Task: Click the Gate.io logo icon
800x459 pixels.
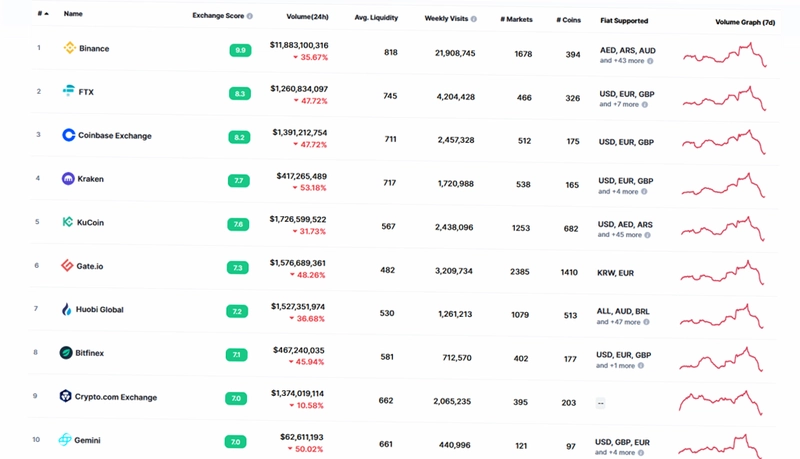Action: click(x=67, y=265)
